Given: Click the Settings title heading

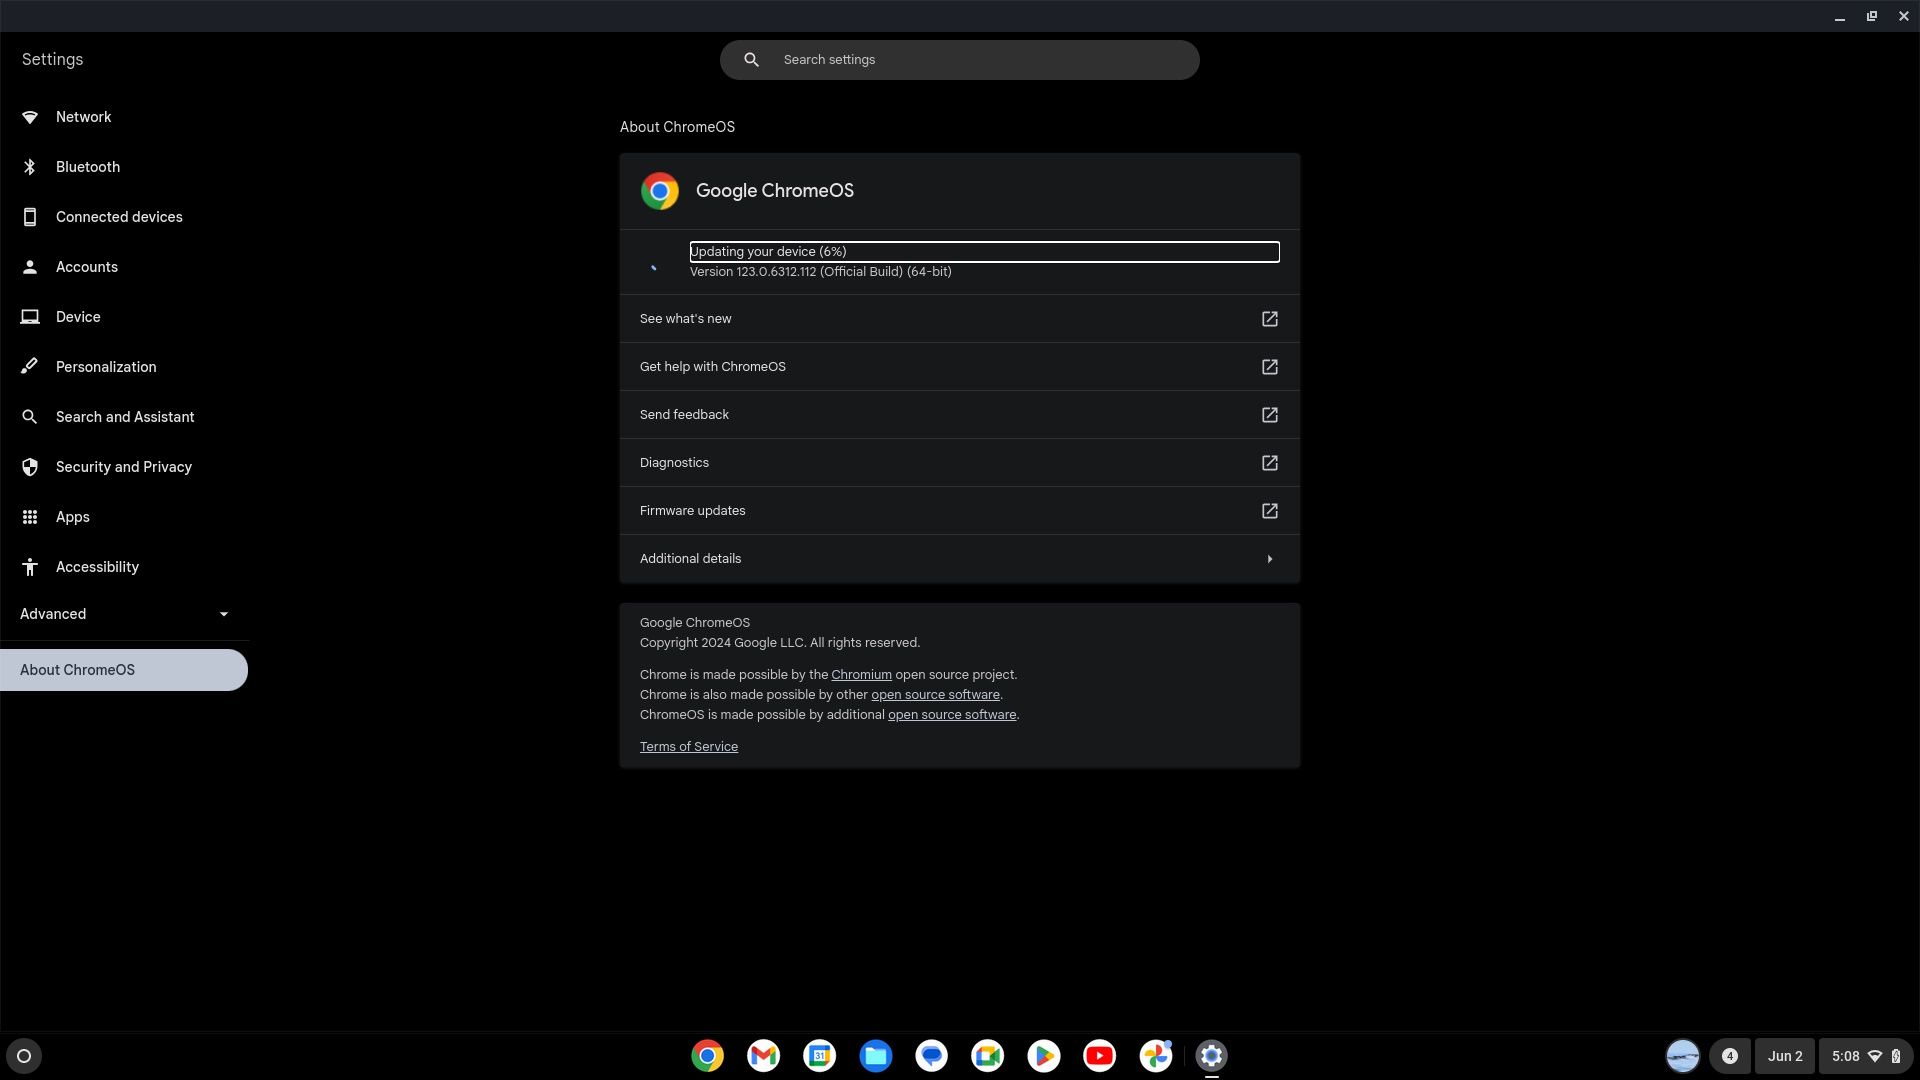Looking at the screenshot, I should (53, 60).
